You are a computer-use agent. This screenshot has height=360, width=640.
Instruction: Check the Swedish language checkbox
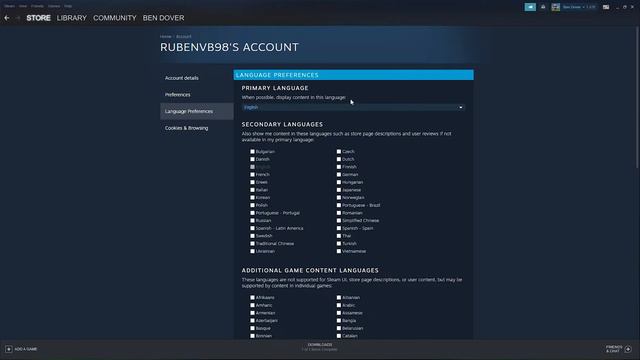(x=252, y=236)
